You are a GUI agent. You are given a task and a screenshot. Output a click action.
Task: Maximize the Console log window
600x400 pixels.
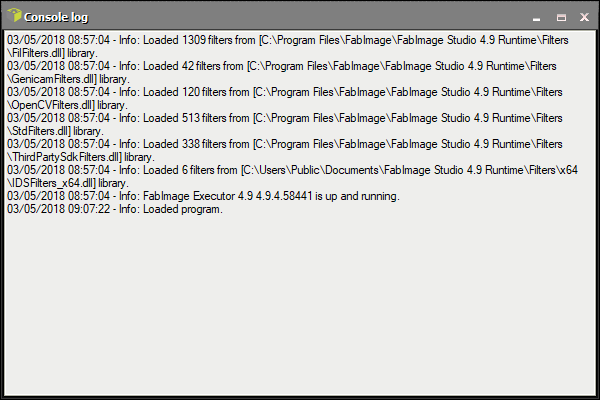pyautogui.click(x=561, y=18)
